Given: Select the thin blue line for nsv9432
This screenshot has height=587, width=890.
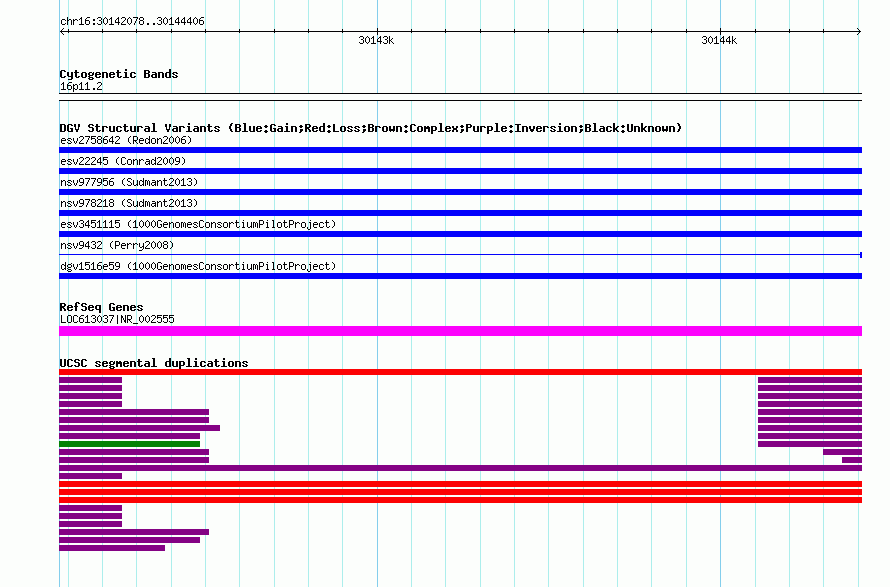Looking at the screenshot, I should click(460, 255).
